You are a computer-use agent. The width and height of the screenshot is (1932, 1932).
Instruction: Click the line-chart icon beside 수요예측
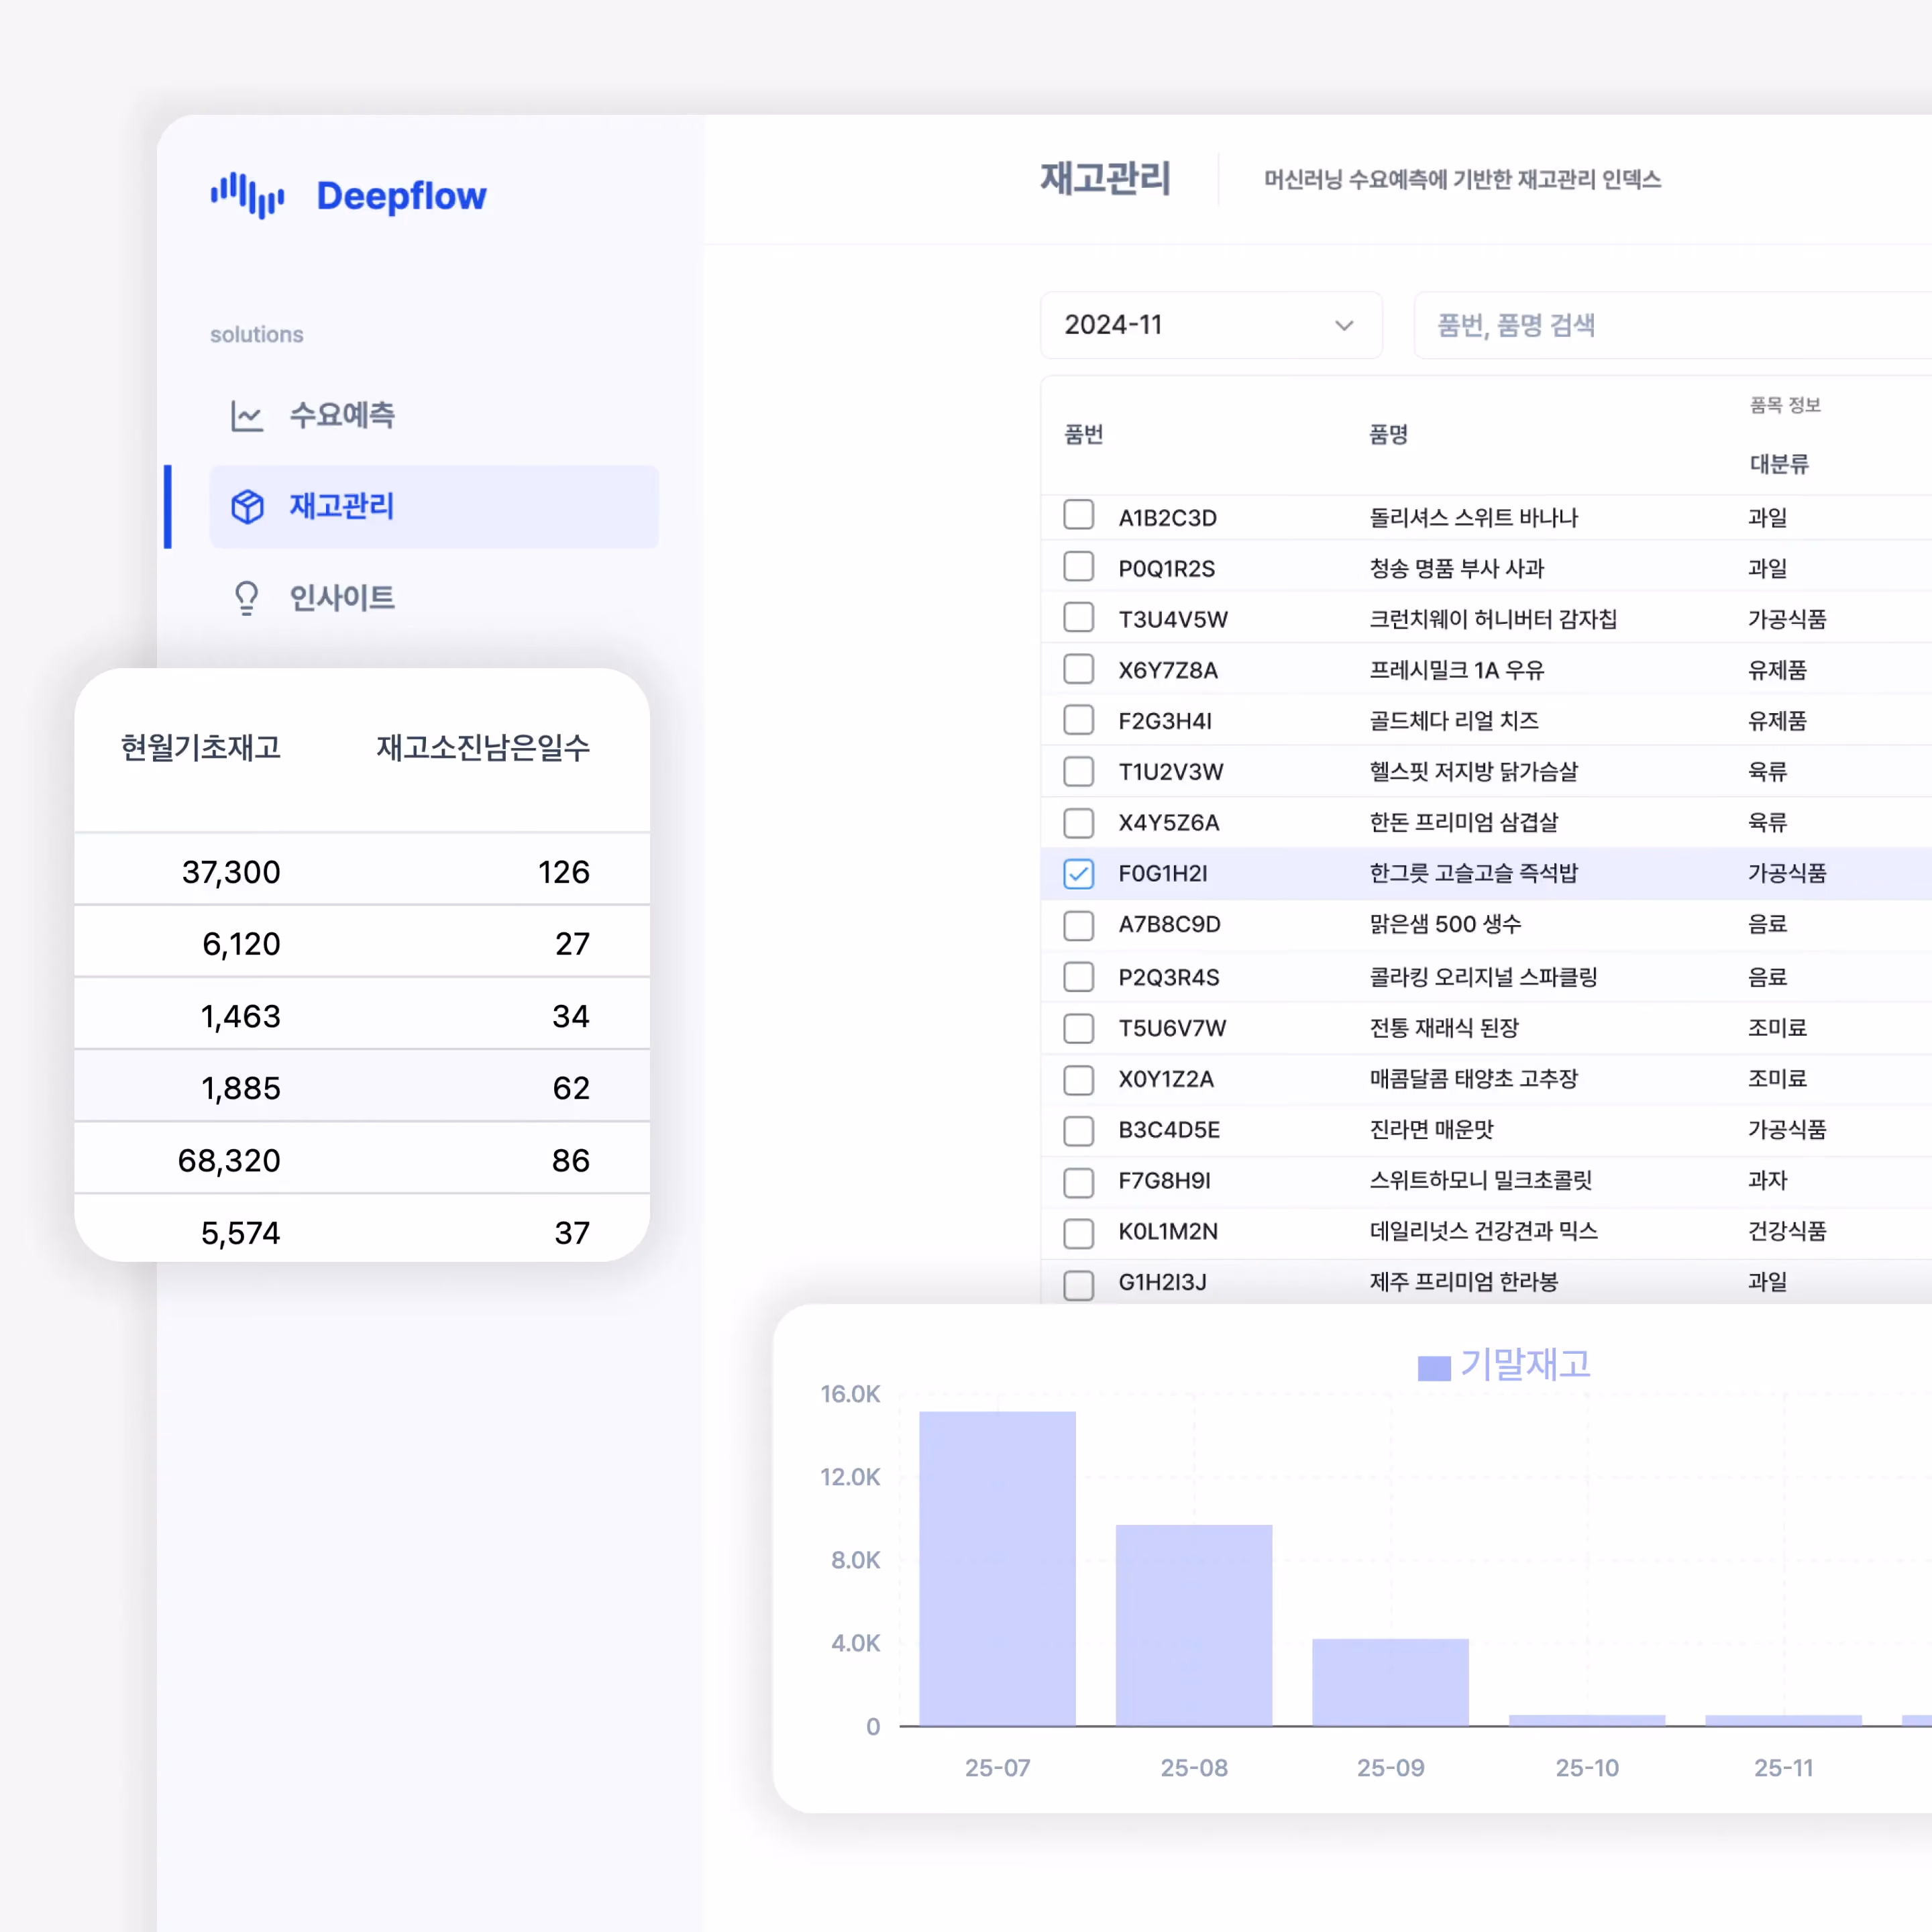click(247, 415)
